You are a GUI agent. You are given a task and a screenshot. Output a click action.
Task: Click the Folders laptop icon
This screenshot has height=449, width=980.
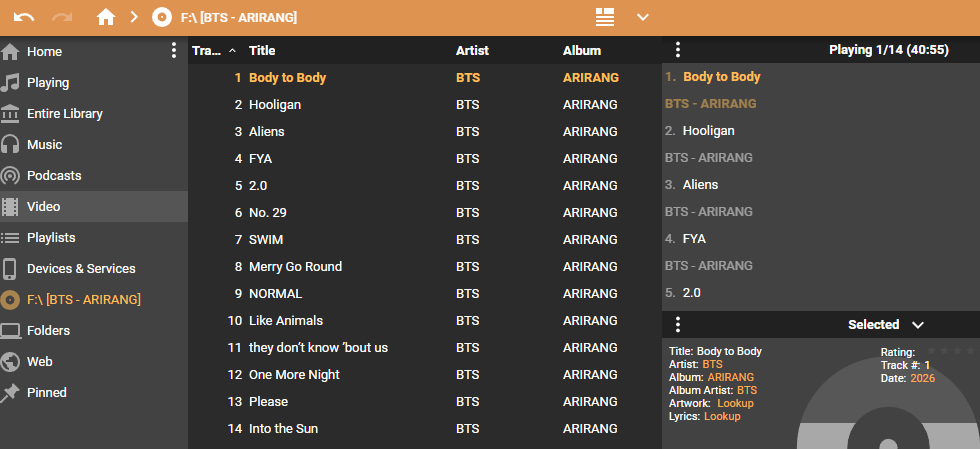click(10, 330)
